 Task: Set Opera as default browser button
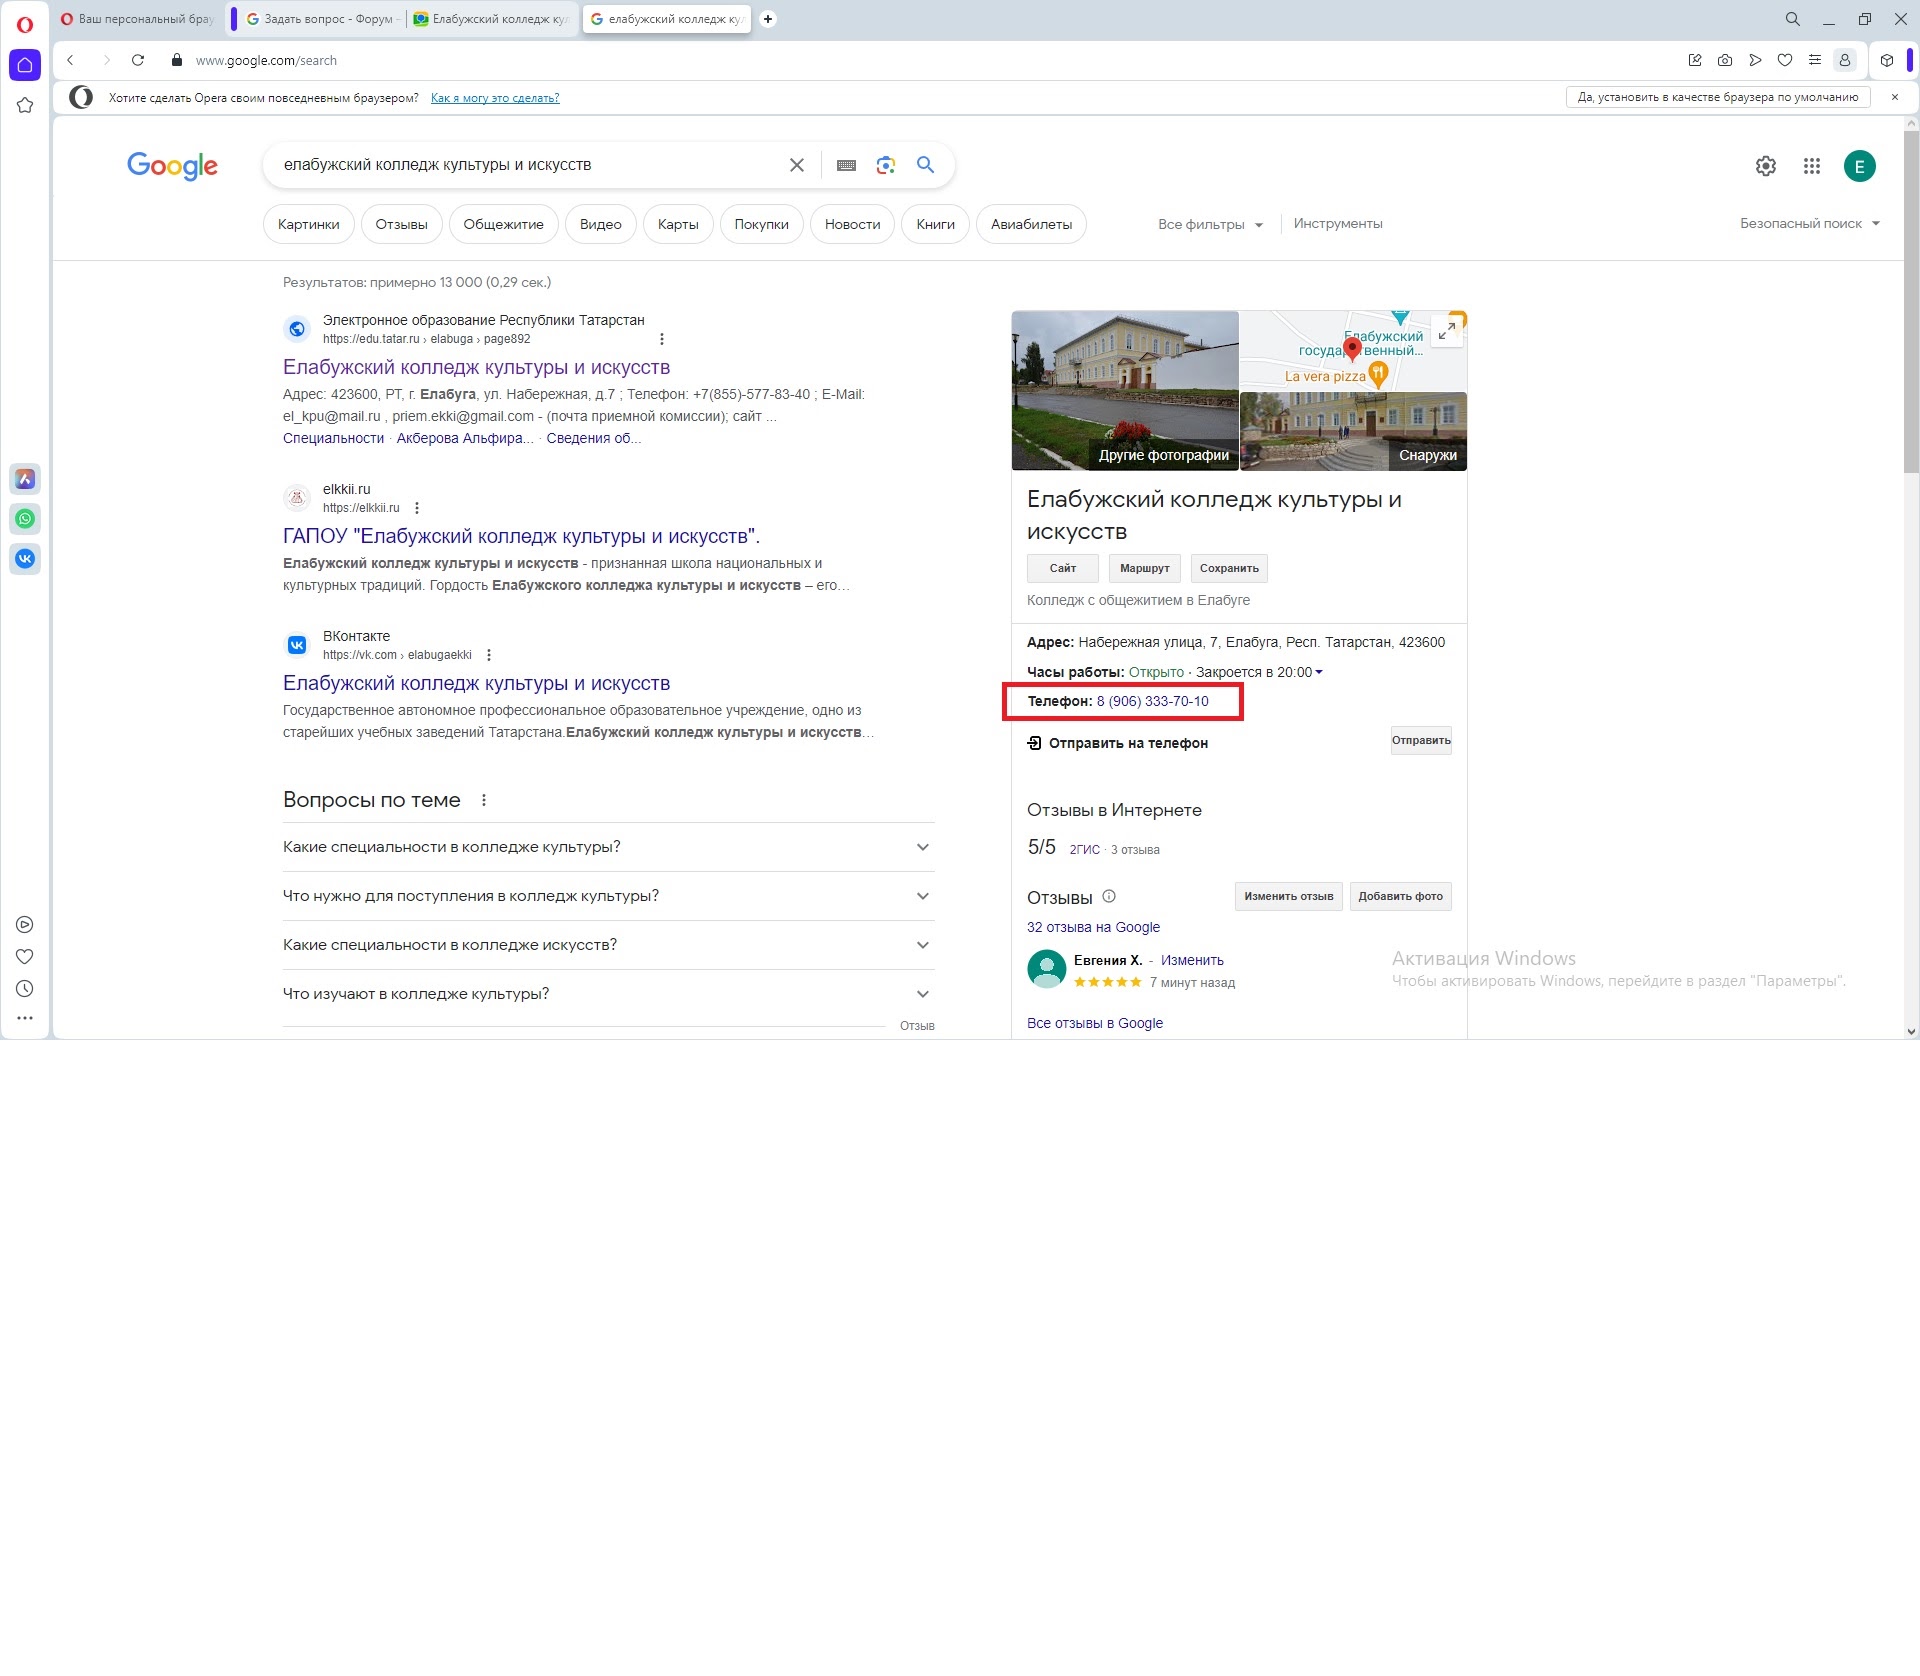[1717, 97]
